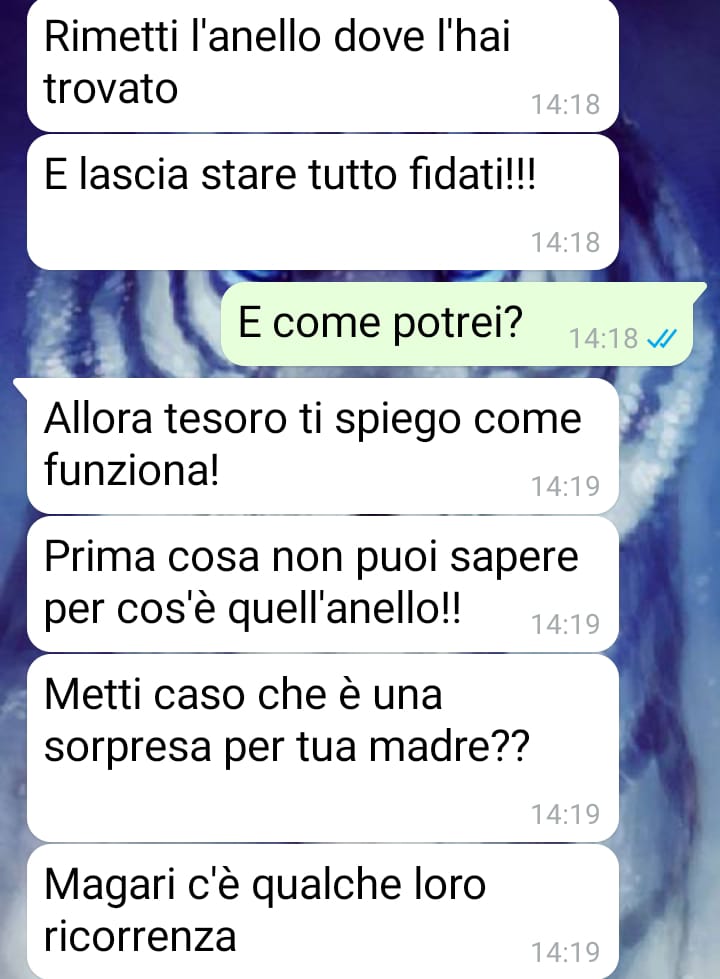The image size is (720, 979).
Task: Select the 'Rimetti l'anello dove l'hai trovato' message
Action: [323, 65]
